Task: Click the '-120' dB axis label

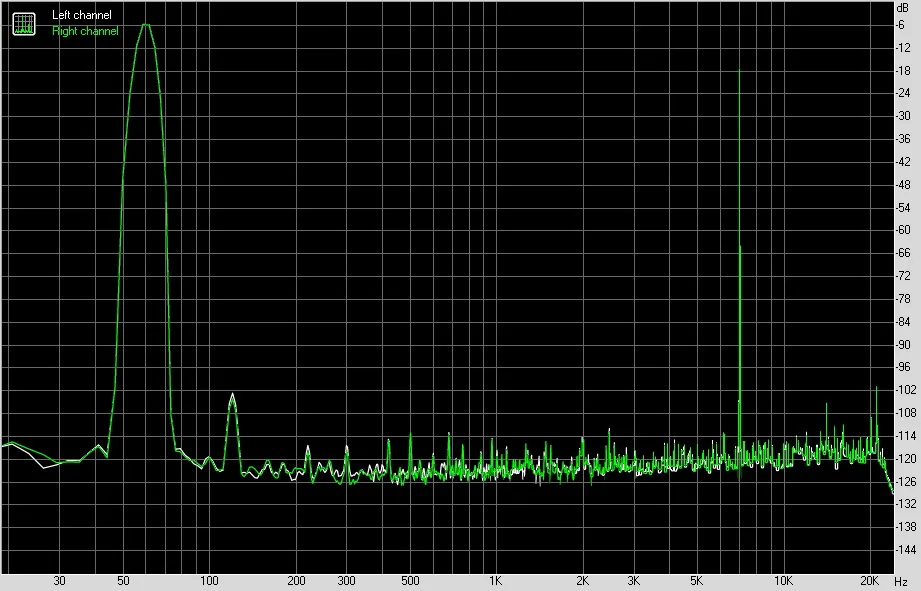Action: 906,458
